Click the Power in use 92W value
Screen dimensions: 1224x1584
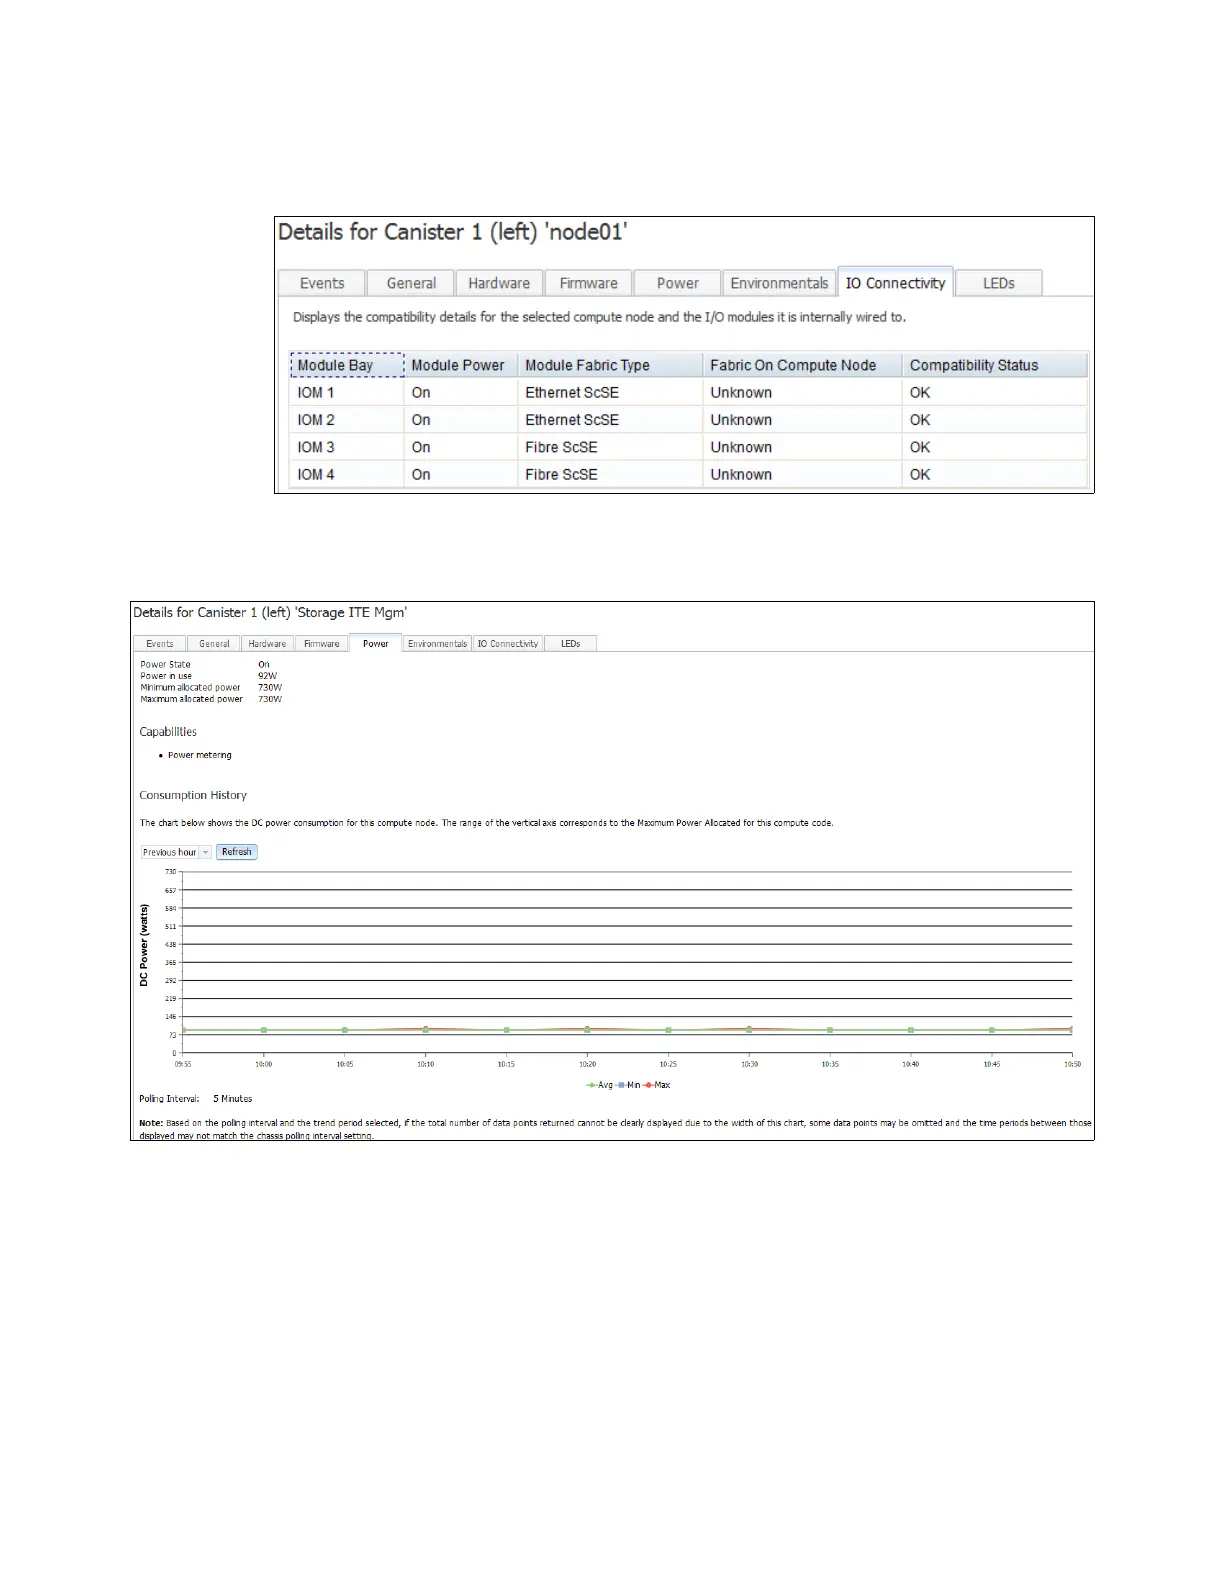click(x=267, y=676)
